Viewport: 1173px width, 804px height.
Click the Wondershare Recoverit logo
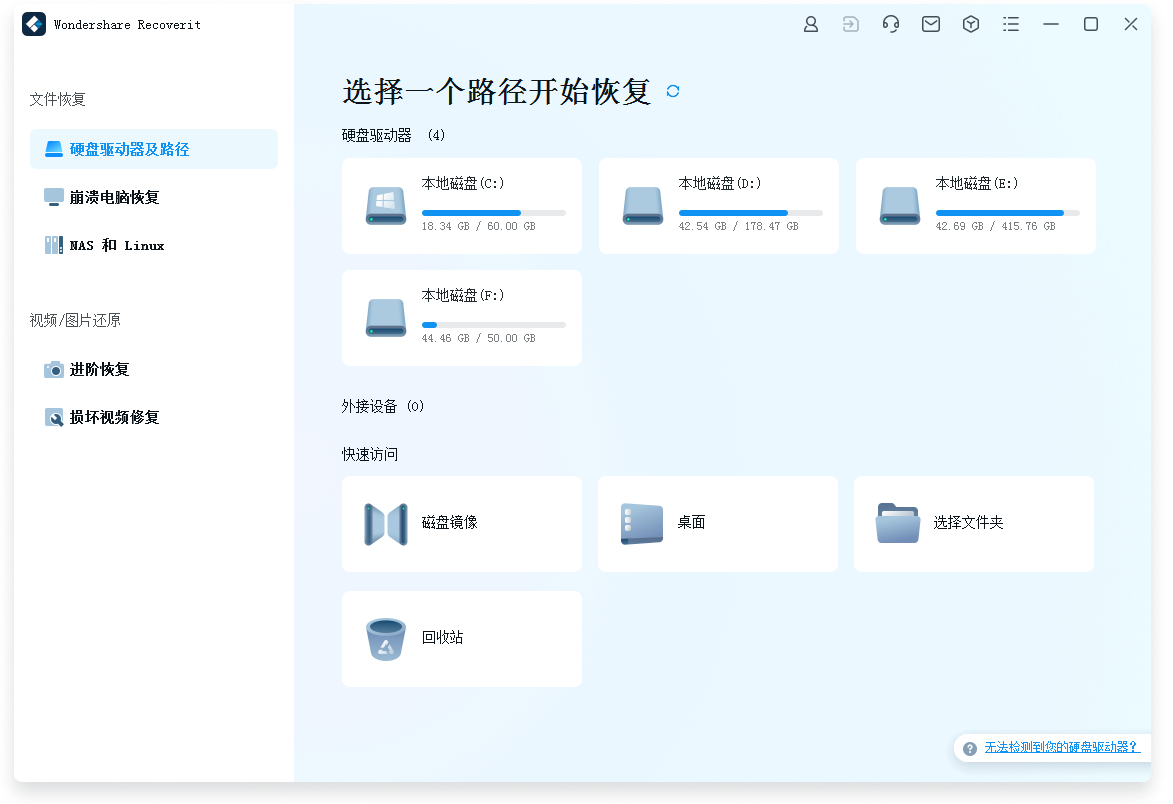(34, 24)
